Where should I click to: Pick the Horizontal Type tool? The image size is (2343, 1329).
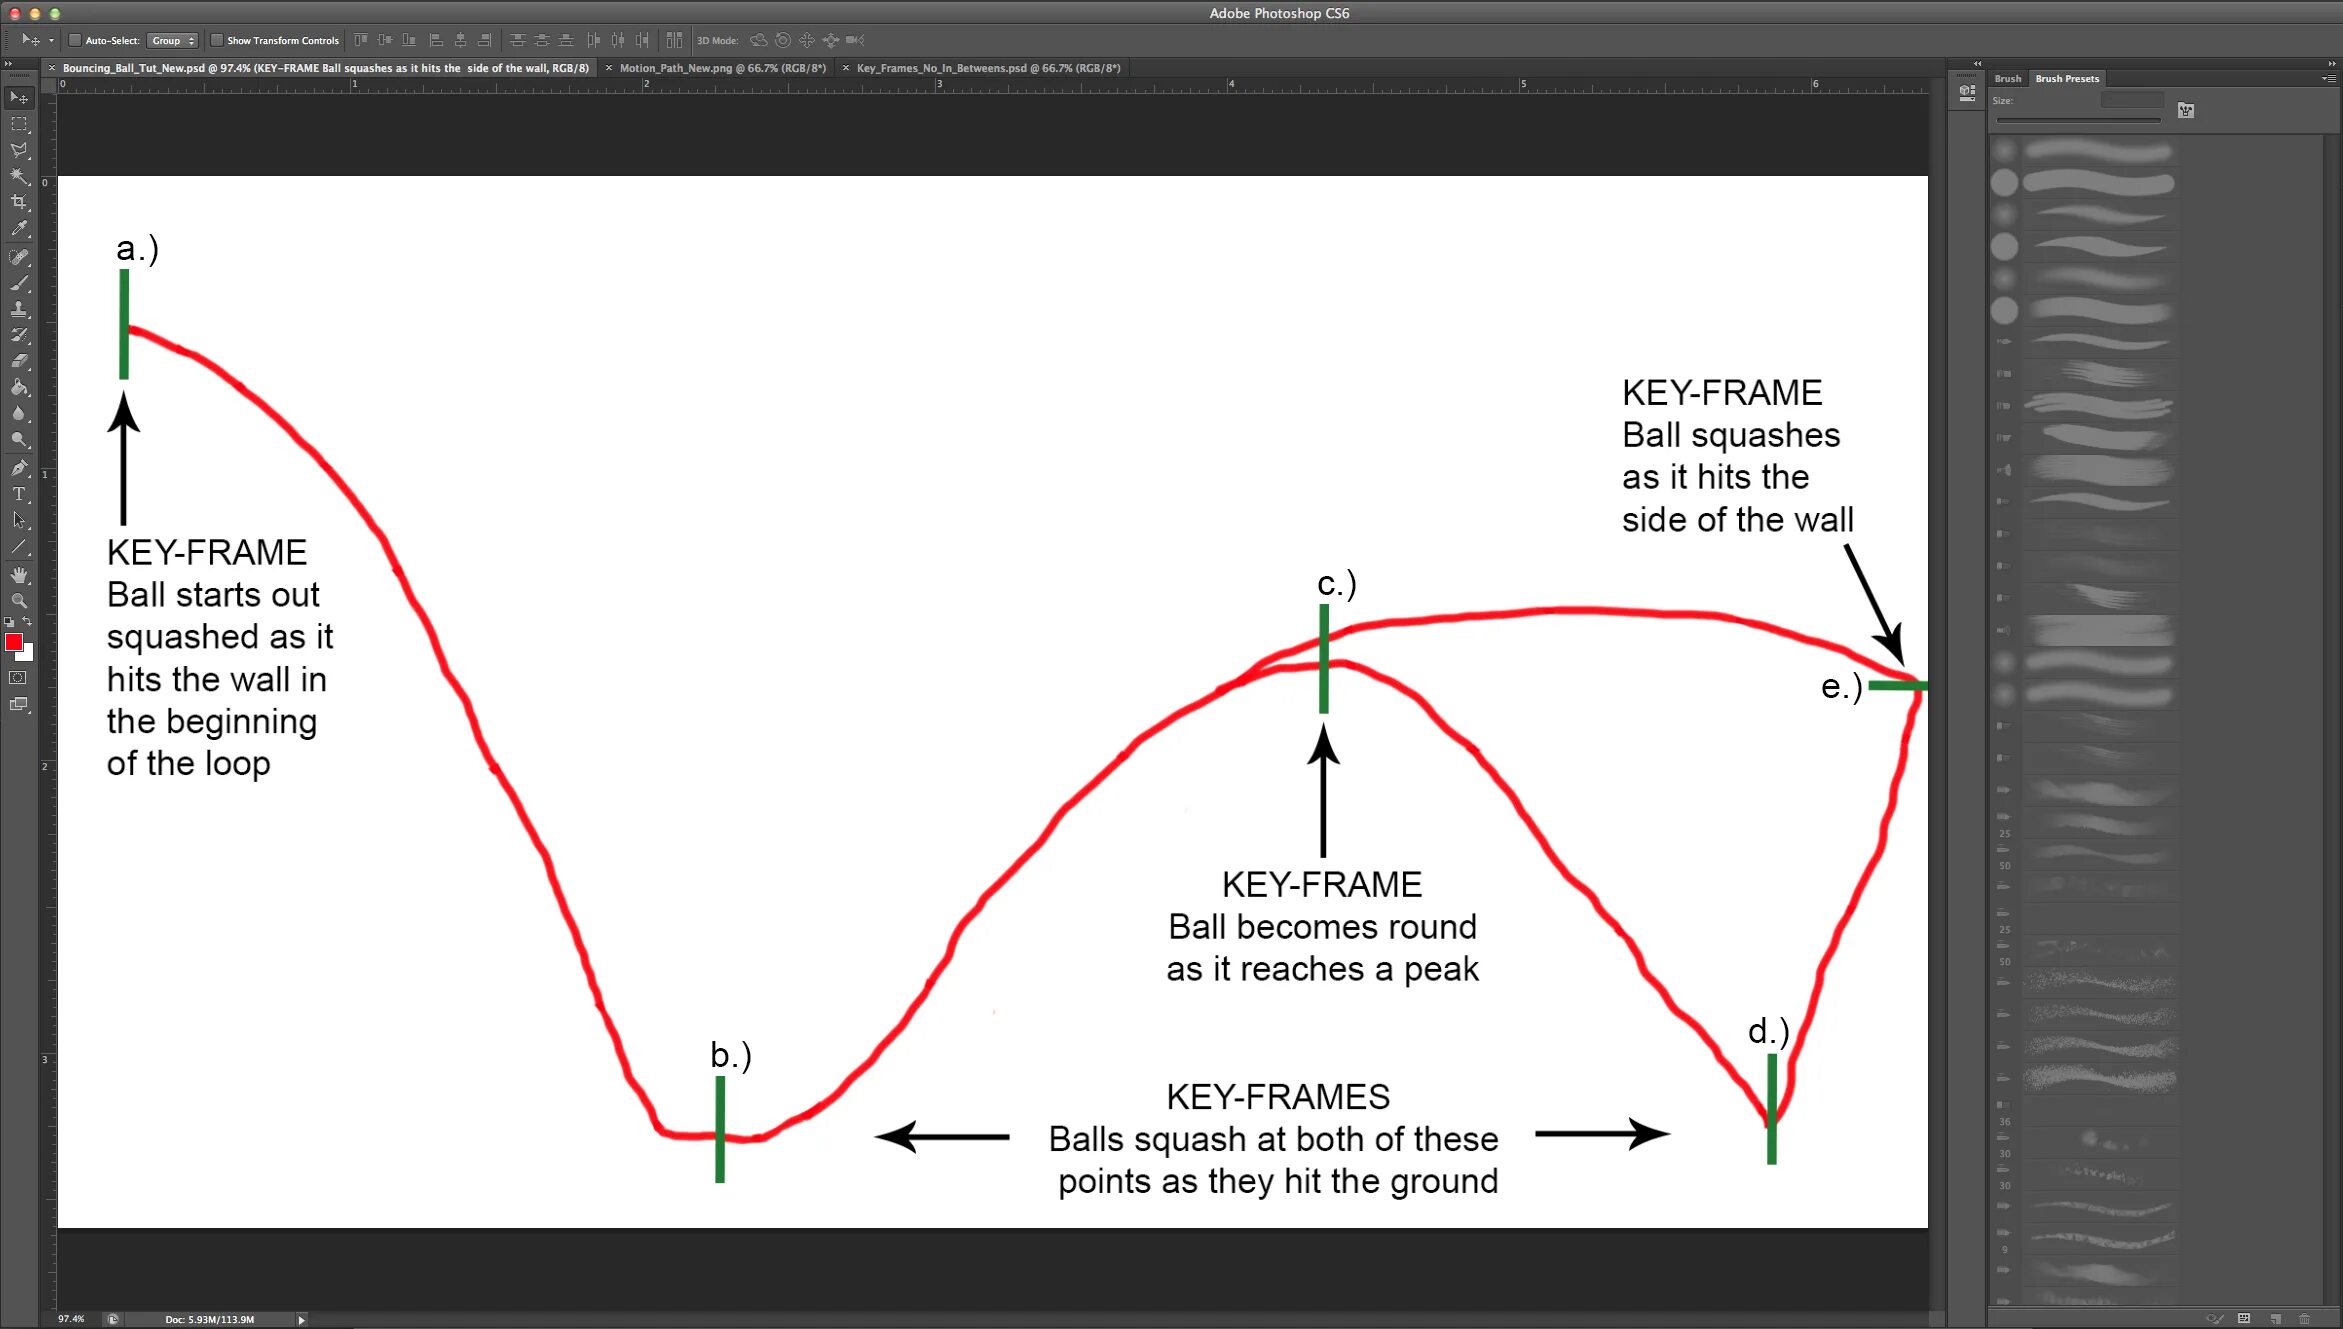(x=19, y=494)
